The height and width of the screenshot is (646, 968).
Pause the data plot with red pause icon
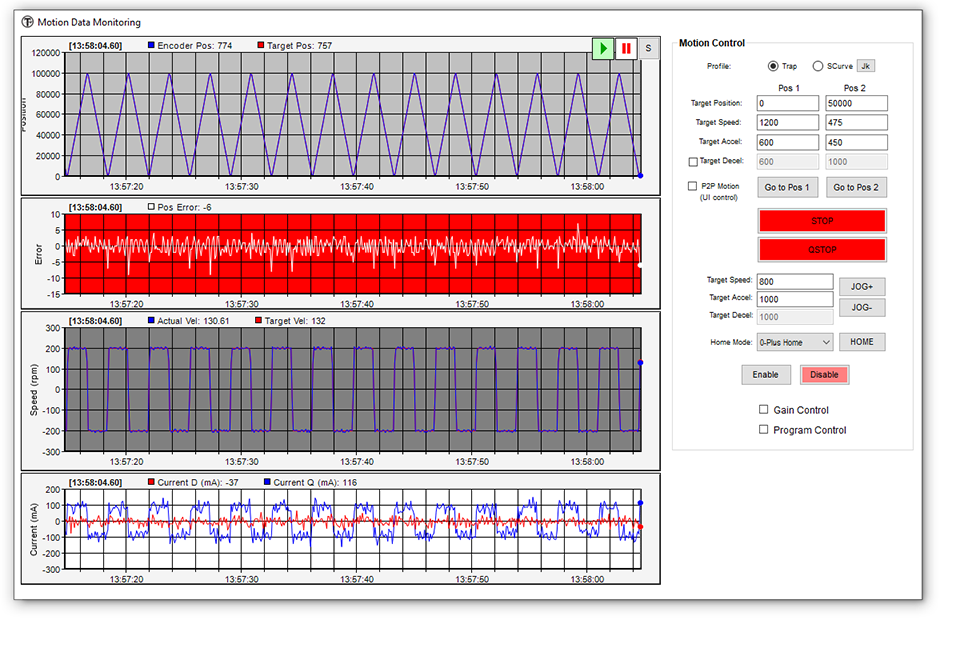click(626, 48)
